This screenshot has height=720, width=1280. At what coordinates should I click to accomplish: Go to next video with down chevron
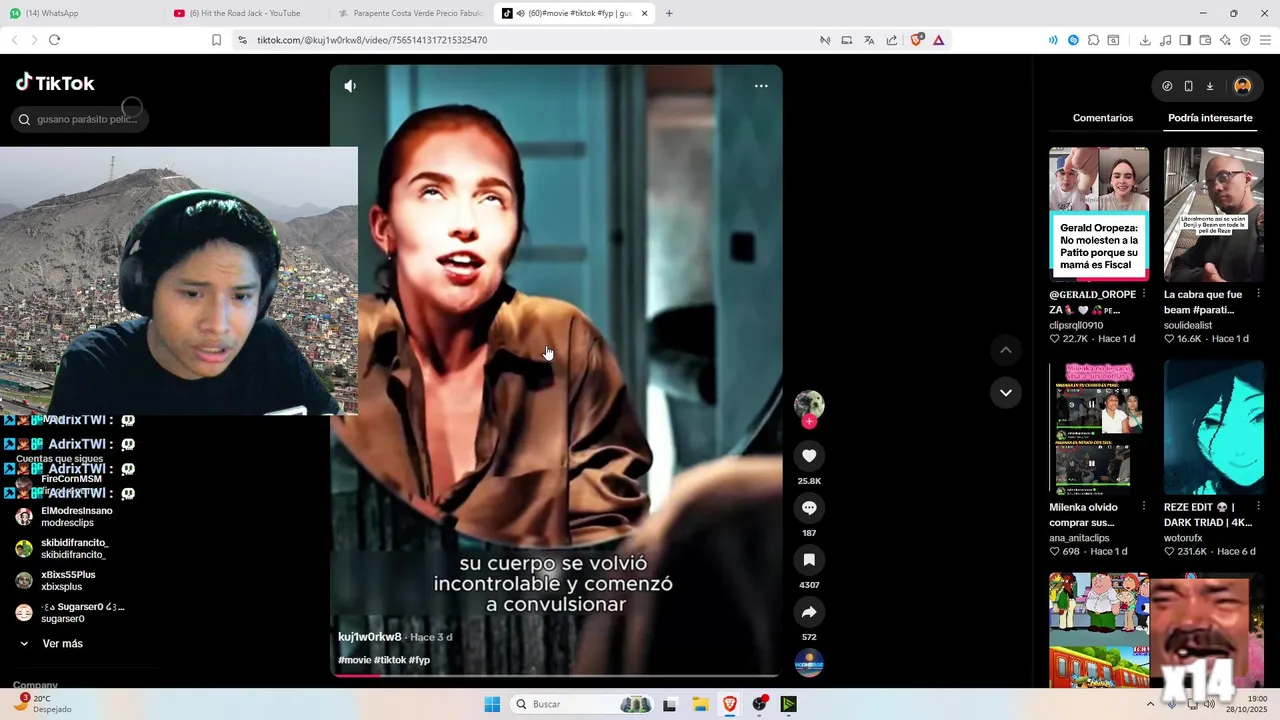[1006, 392]
